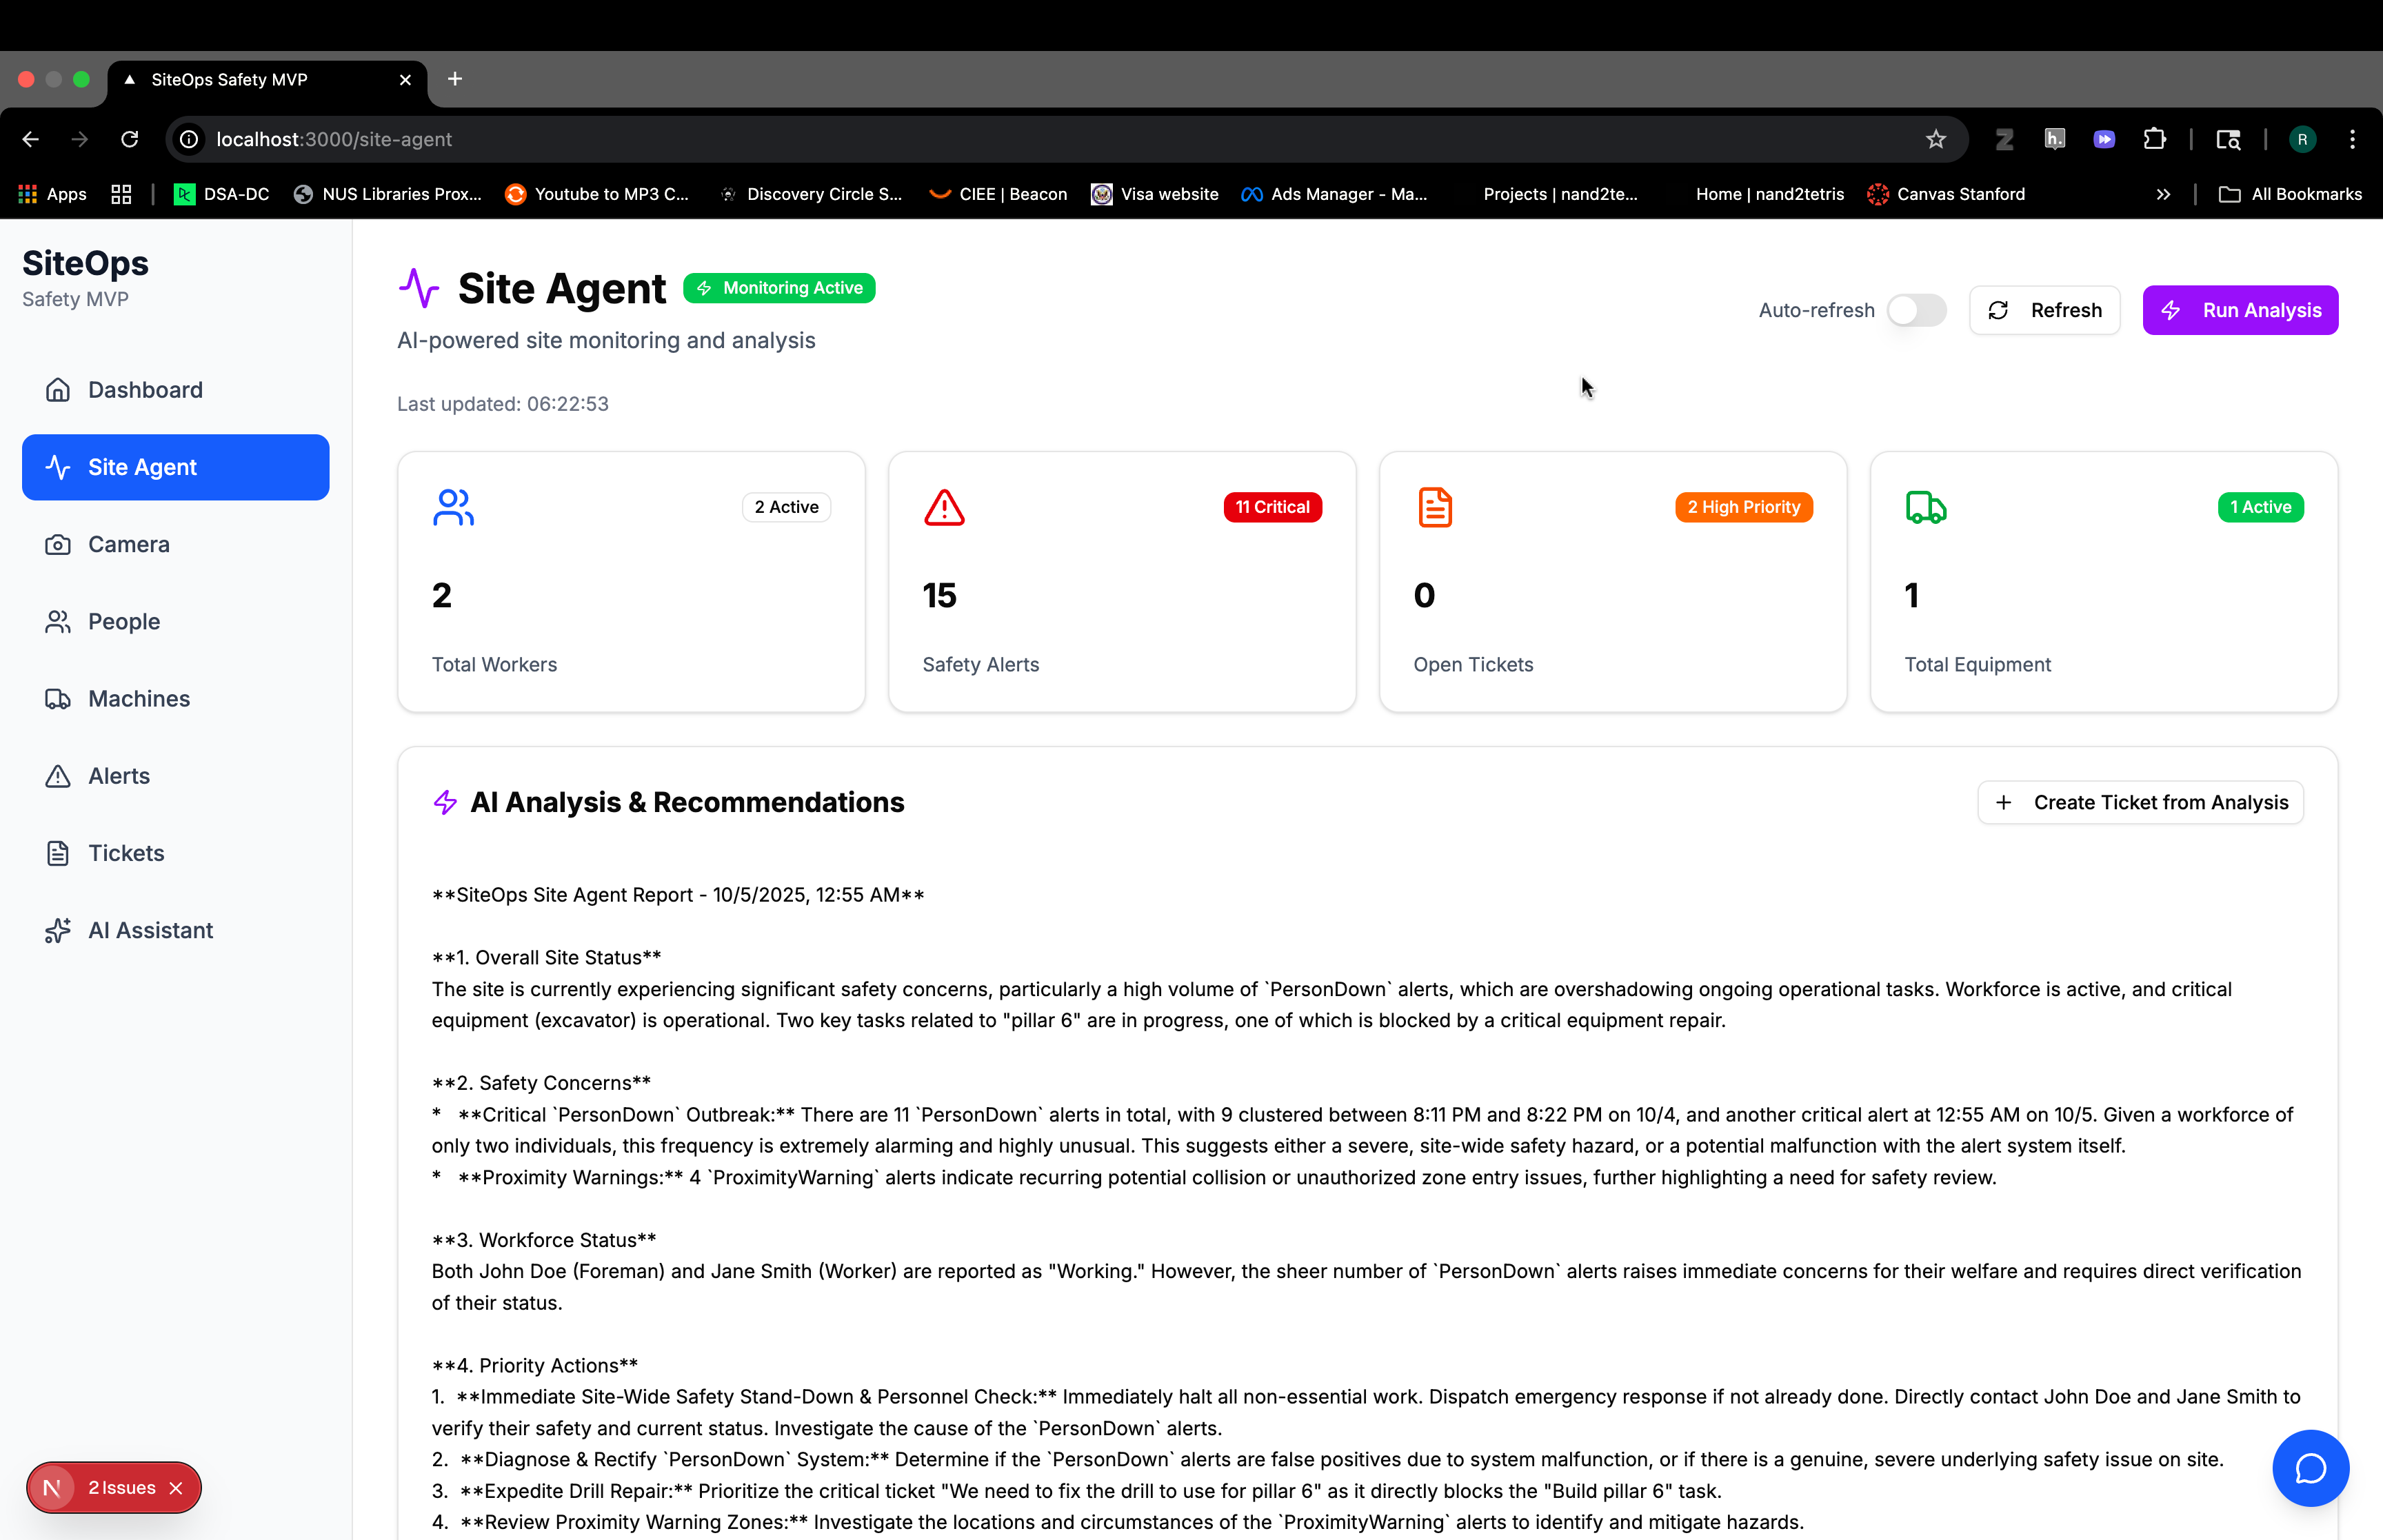Click the Total Equipment truck icon

pyautogui.click(x=1925, y=507)
